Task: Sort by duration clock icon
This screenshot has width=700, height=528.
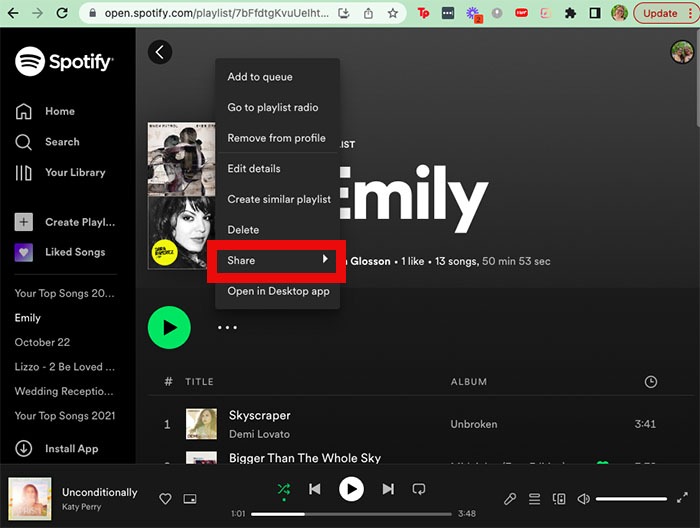Action: [x=650, y=382]
